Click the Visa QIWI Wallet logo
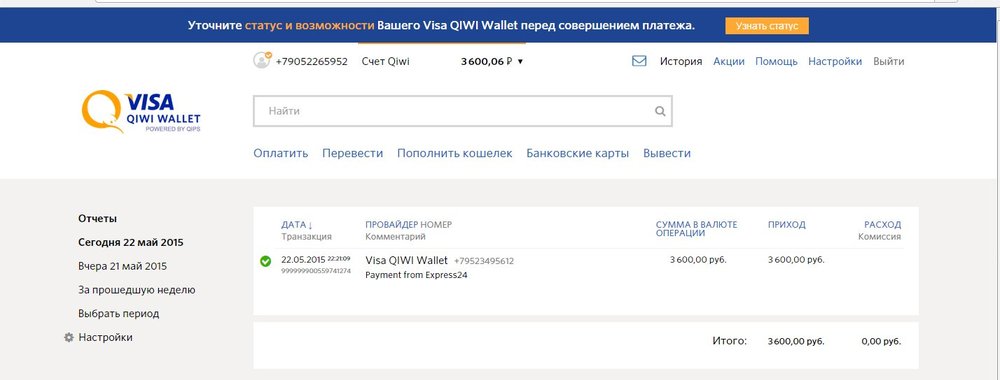1000x380 pixels. [x=142, y=111]
